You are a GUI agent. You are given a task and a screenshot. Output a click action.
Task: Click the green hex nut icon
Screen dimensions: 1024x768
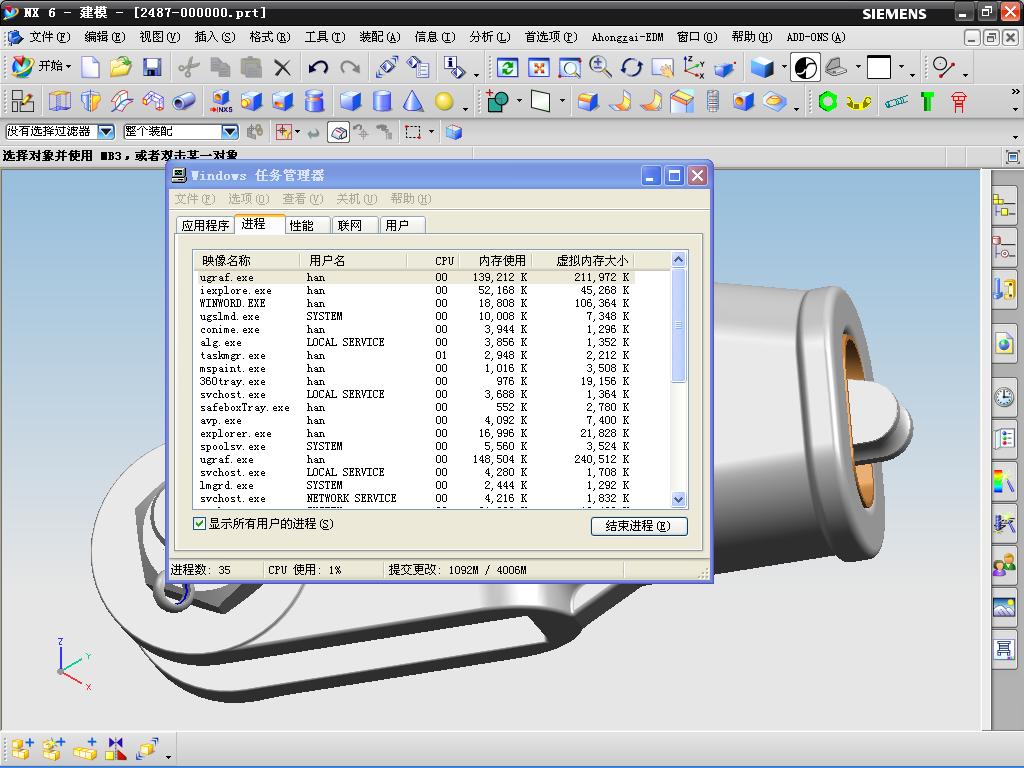827,101
